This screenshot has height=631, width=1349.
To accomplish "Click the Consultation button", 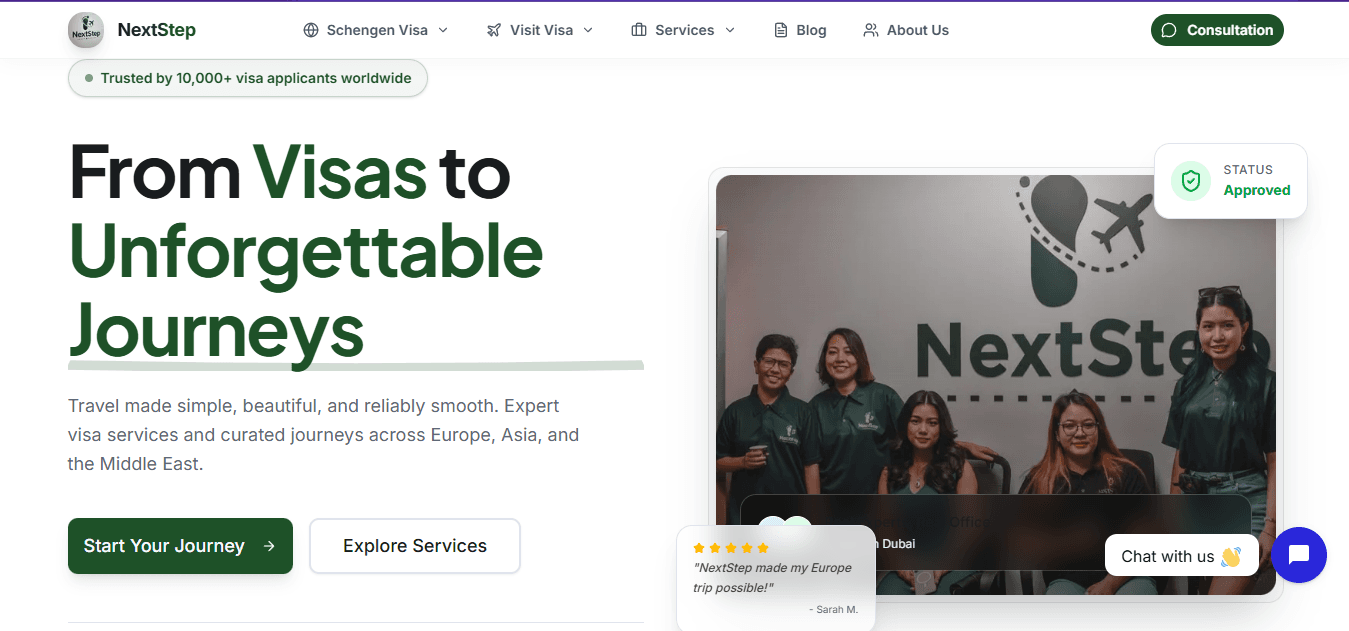I will pos(1217,30).
